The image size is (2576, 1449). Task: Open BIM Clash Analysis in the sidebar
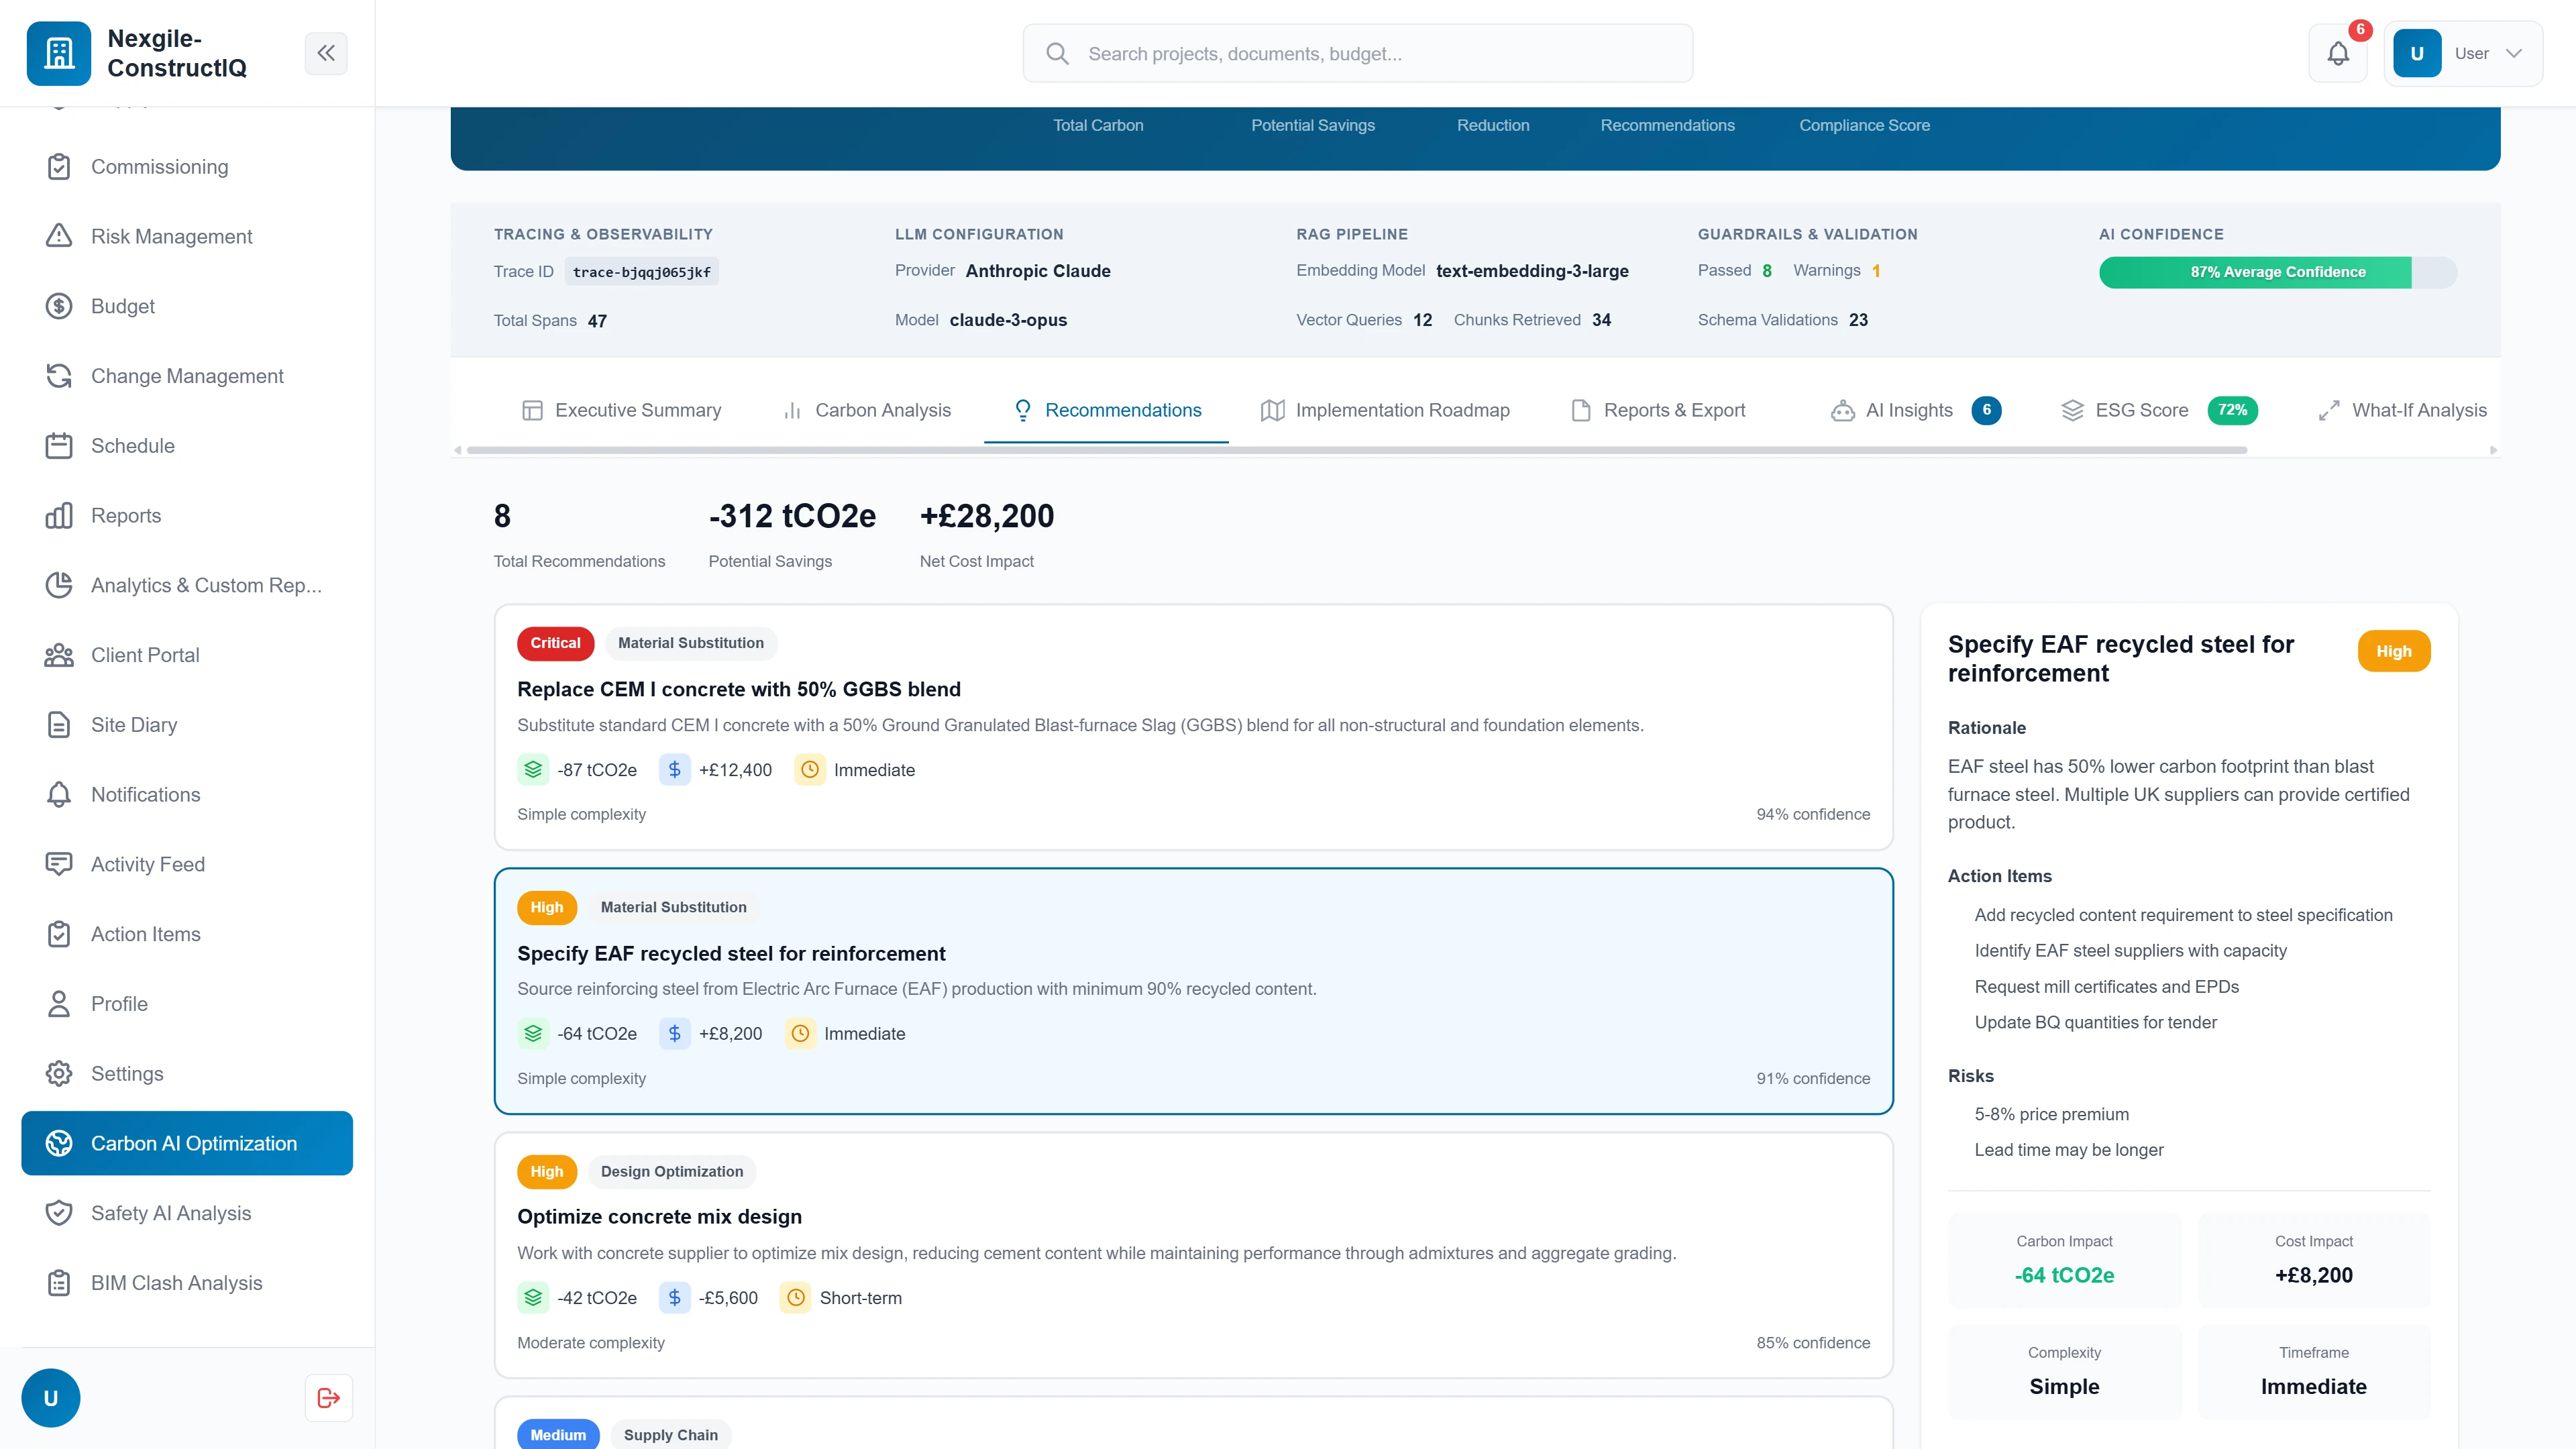(x=176, y=1282)
